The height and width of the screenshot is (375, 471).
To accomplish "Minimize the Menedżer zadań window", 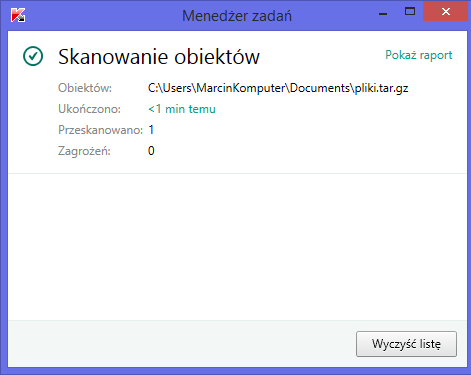I will [383, 14].
